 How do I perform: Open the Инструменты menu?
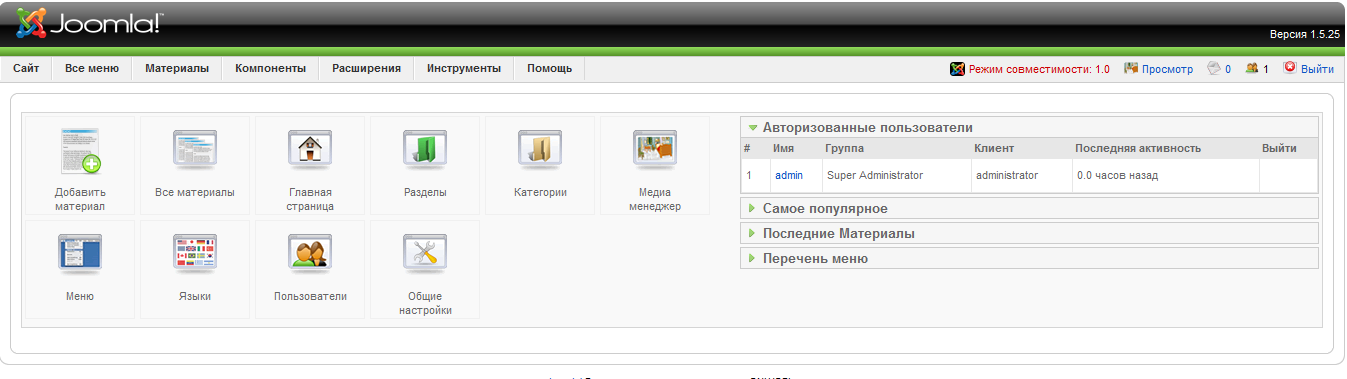[464, 68]
